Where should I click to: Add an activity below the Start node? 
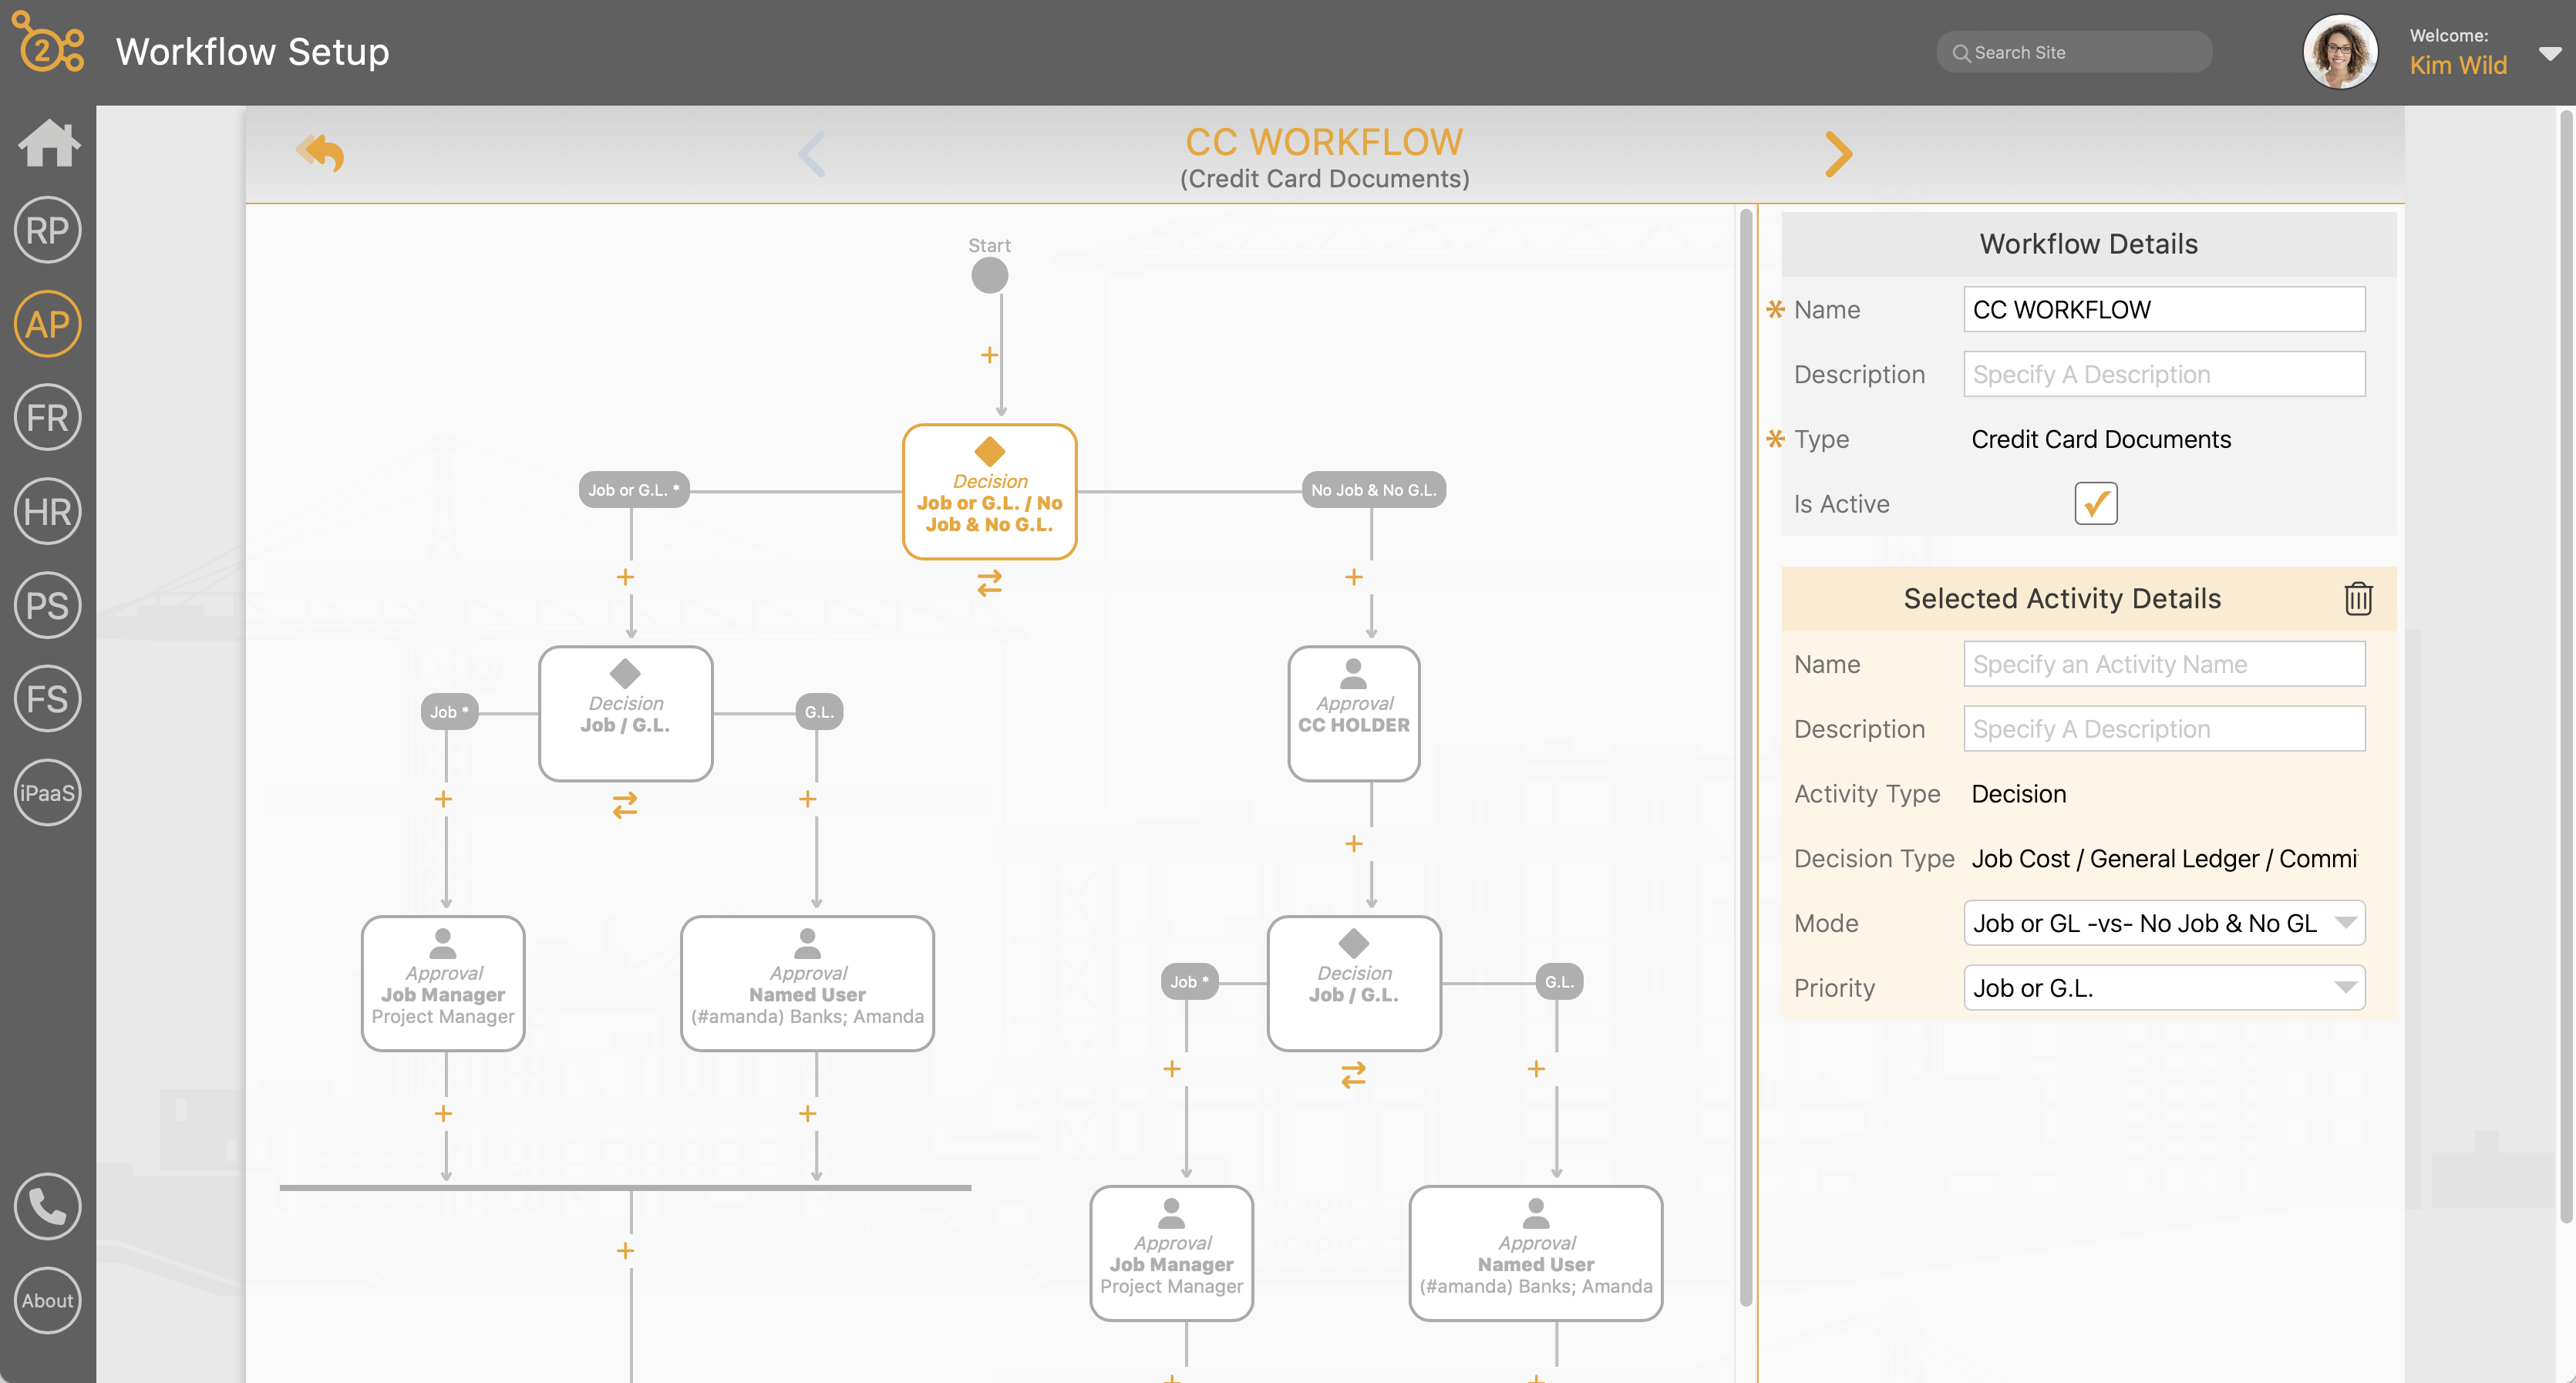989,354
